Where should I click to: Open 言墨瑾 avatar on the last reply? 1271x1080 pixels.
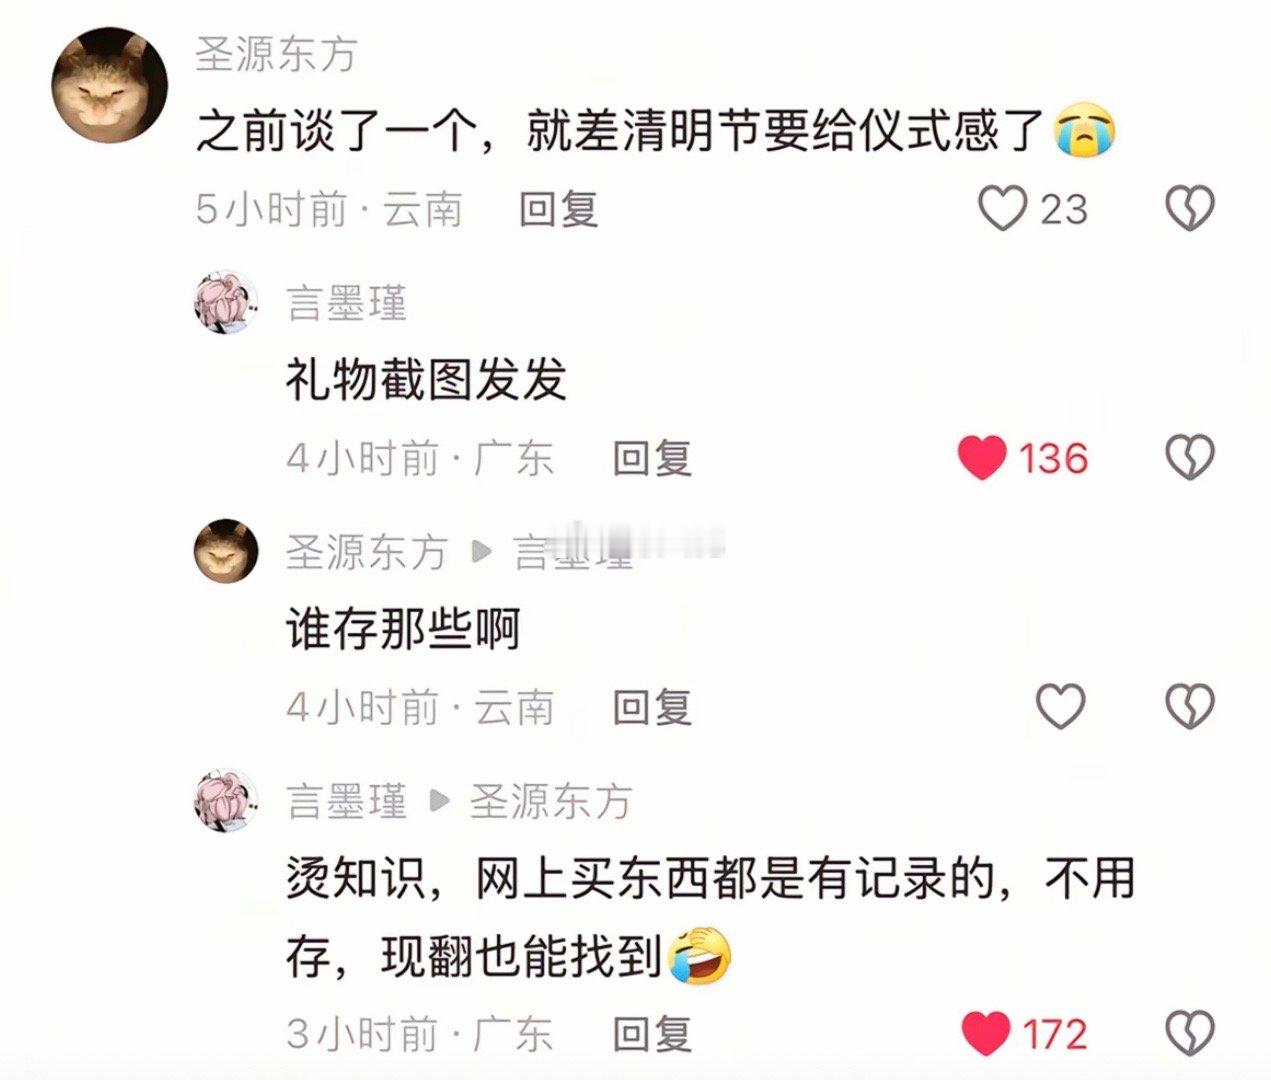227,801
